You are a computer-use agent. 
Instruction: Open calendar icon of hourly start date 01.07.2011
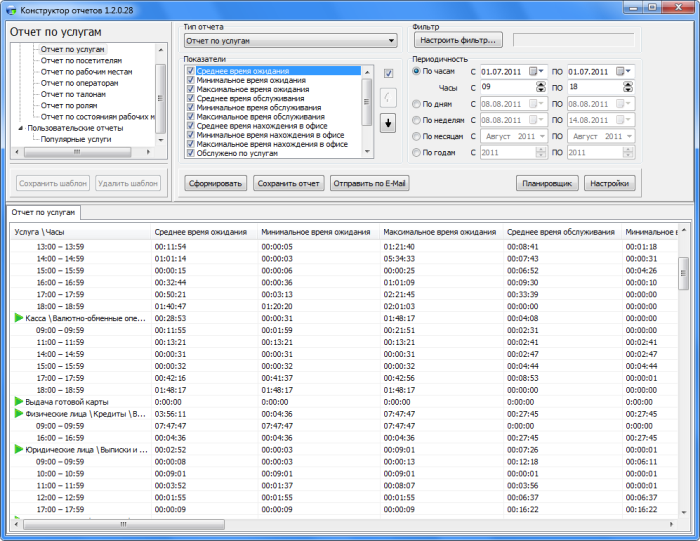(x=533, y=71)
